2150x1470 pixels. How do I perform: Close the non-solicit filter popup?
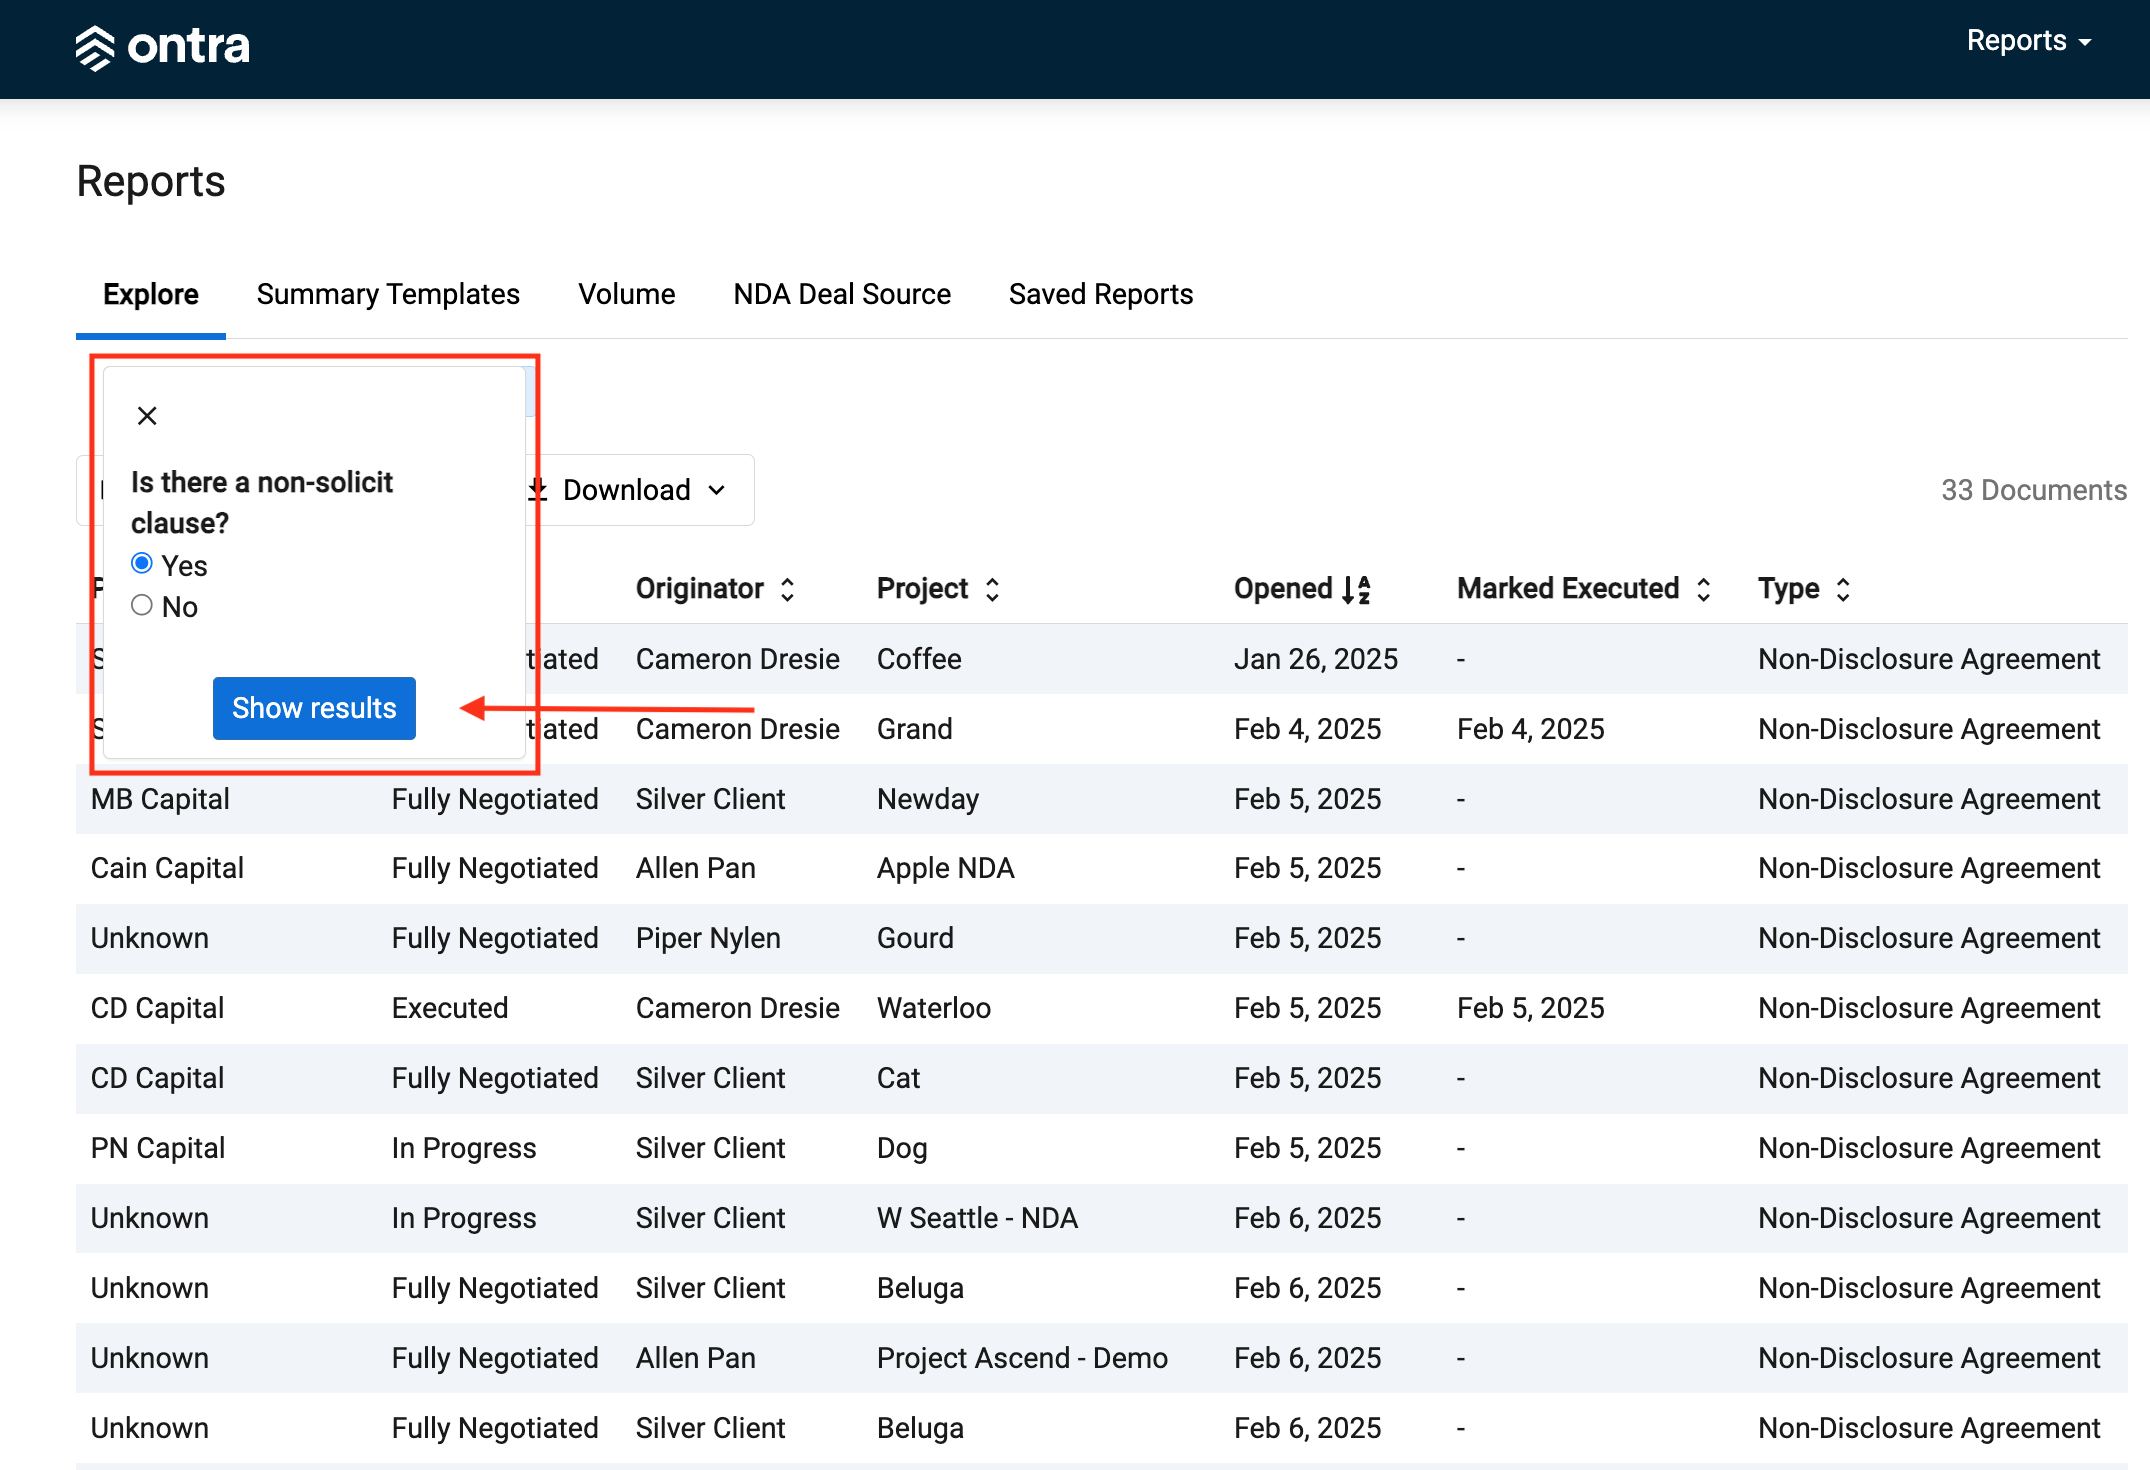pyautogui.click(x=147, y=416)
